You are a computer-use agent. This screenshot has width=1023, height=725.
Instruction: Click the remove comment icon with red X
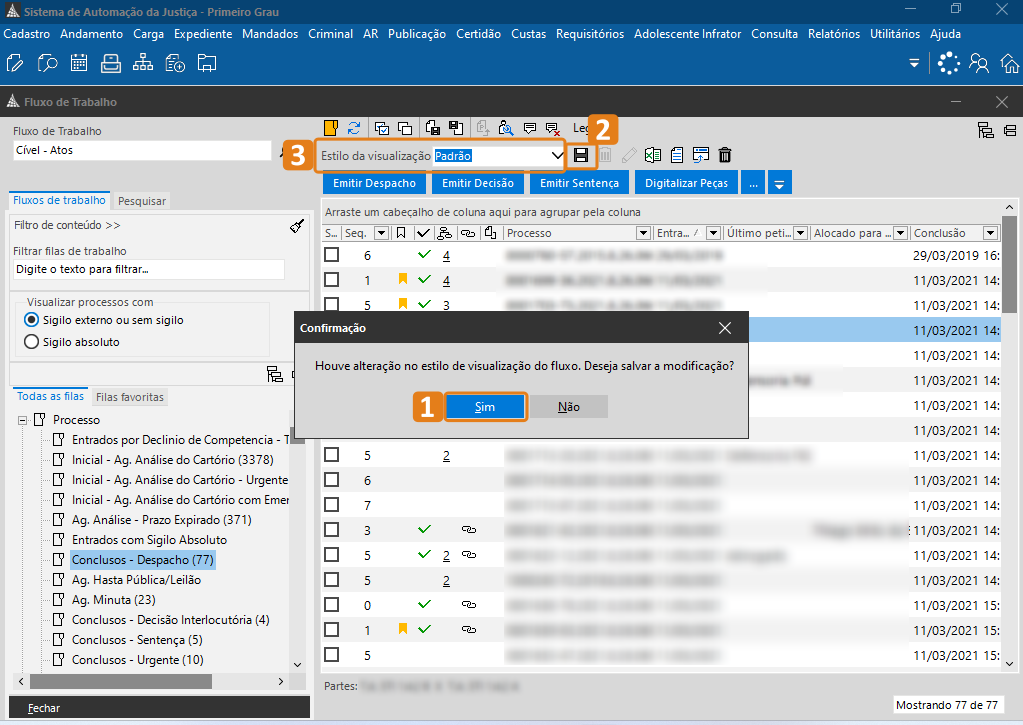553,129
